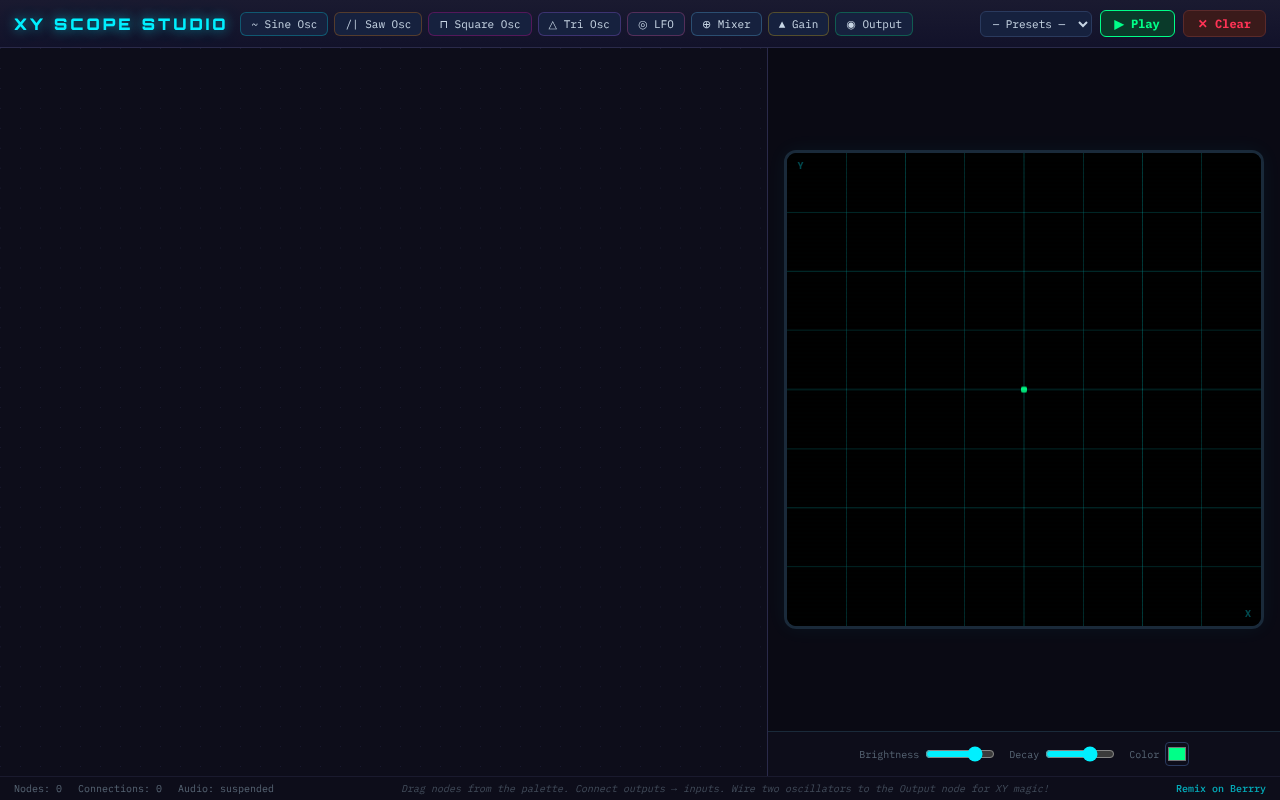Click the X axis label on scope

point(1248,614)
